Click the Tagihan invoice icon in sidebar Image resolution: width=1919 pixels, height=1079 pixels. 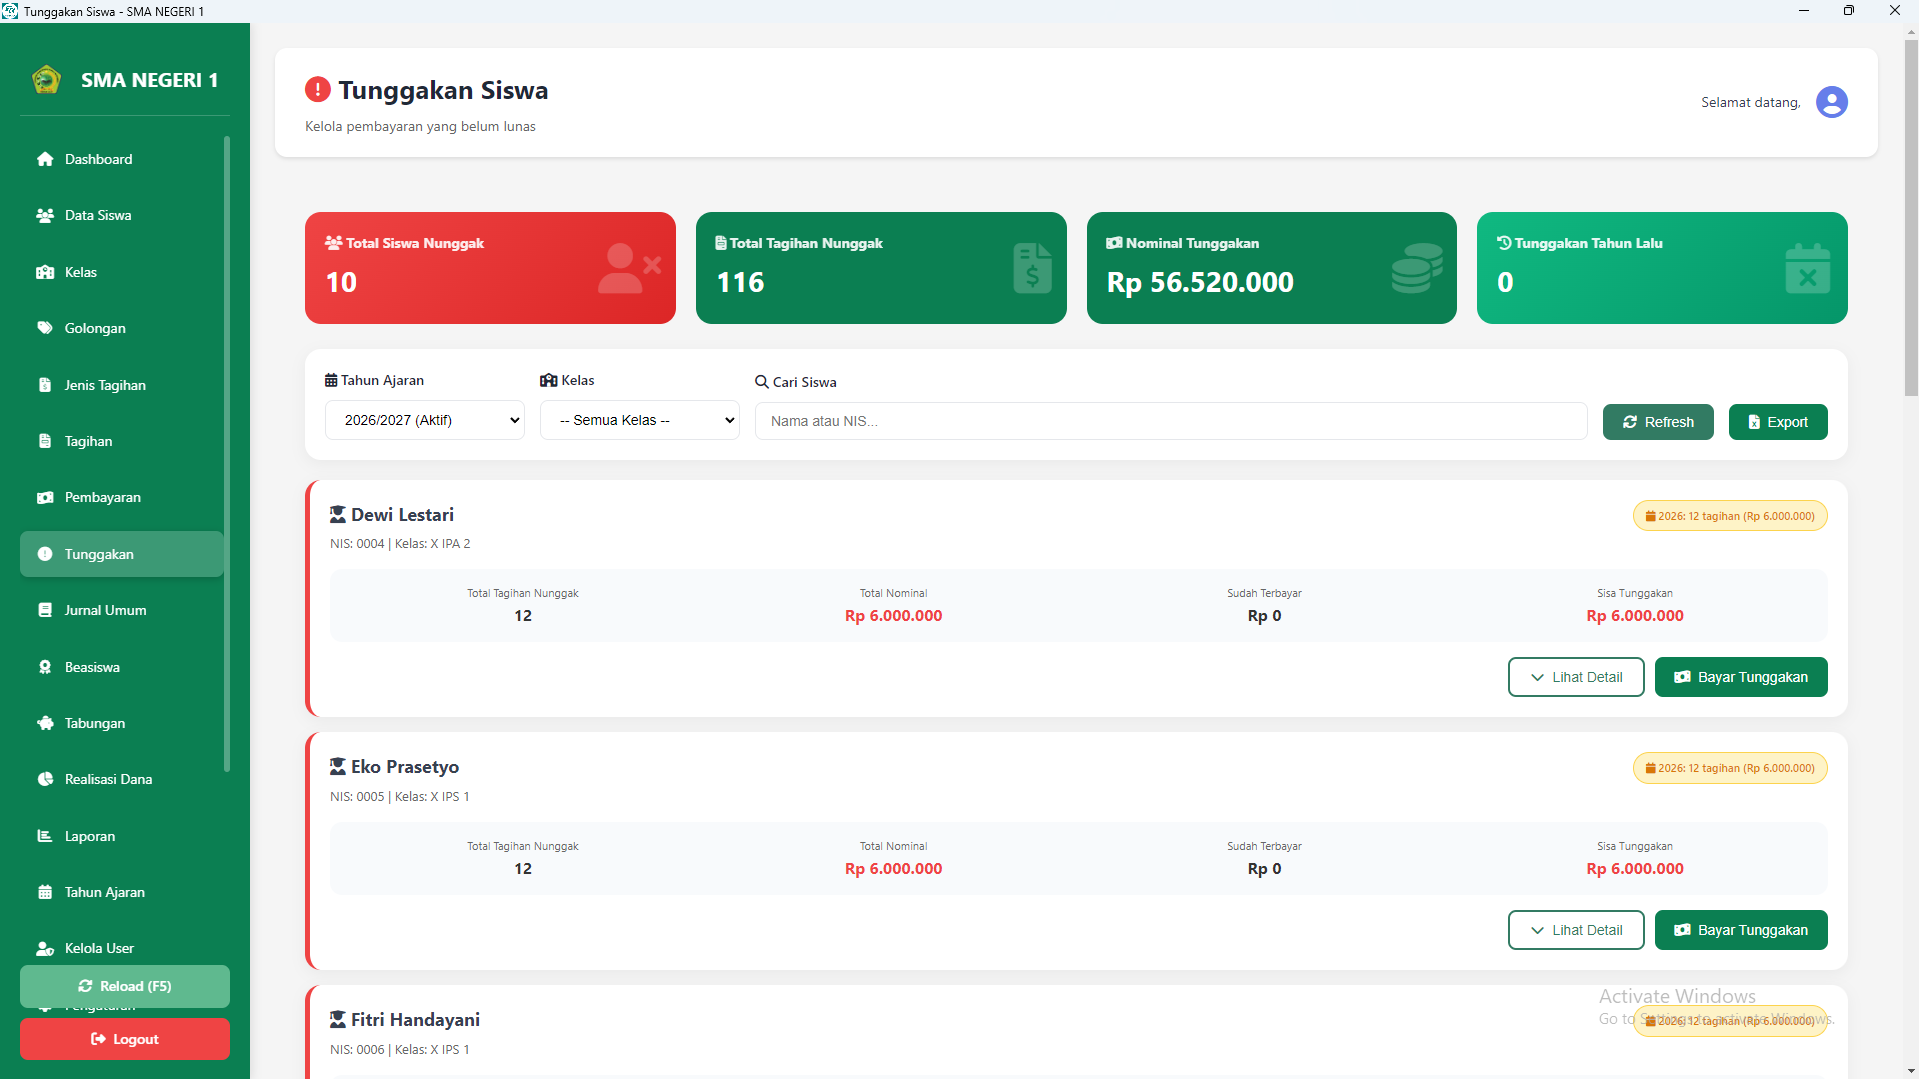point(45,441)
